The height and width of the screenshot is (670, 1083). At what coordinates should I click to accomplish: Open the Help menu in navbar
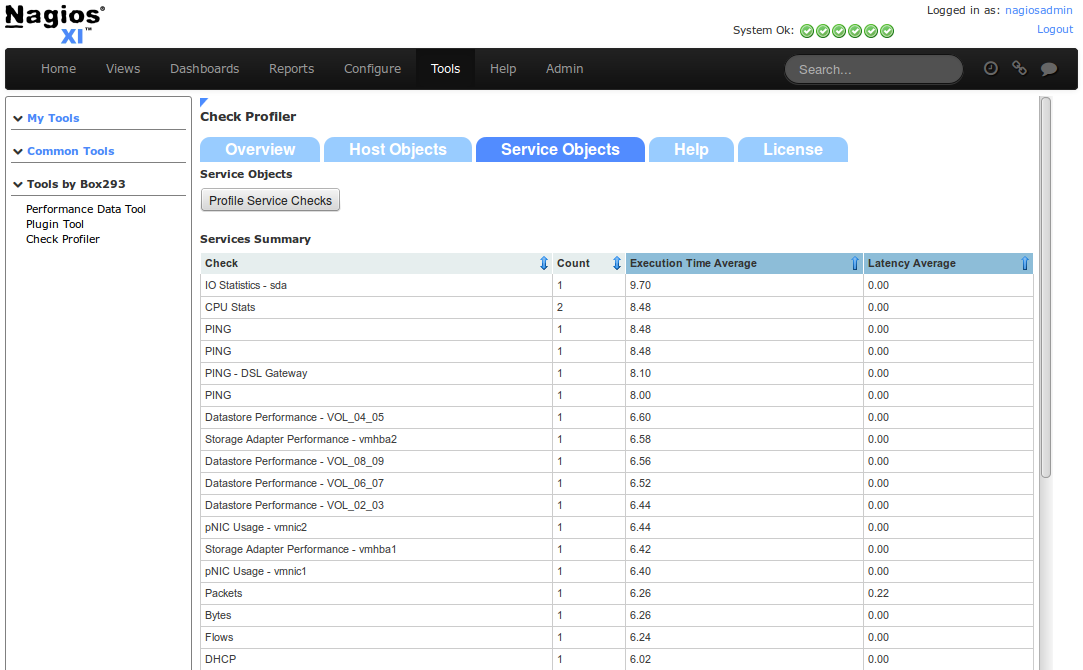[x=503, y=68]
